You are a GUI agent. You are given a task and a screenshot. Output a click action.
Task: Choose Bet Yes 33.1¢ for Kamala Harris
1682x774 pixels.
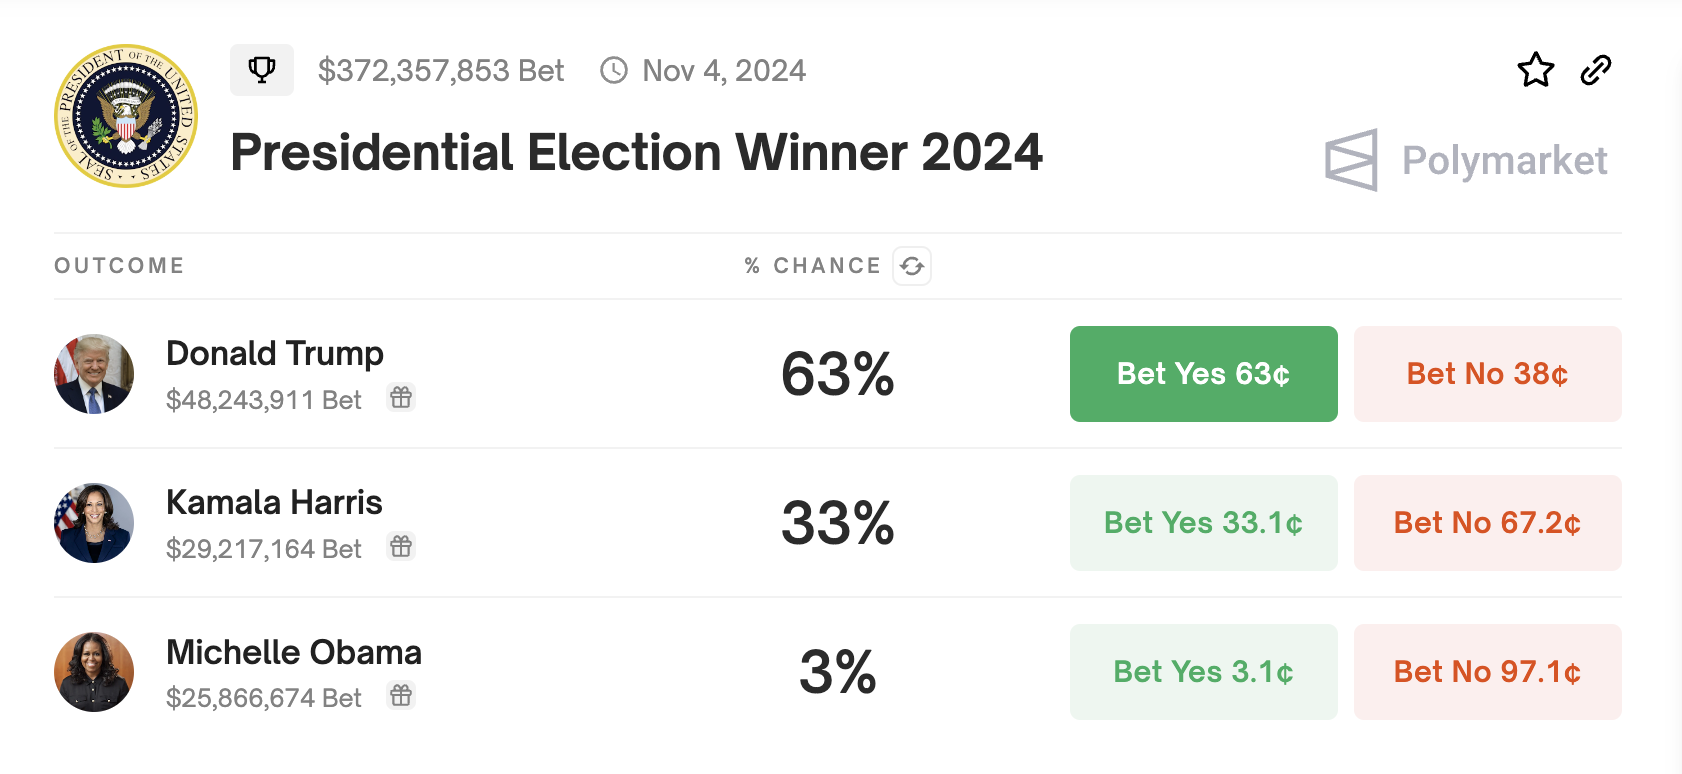point(1203,523)
